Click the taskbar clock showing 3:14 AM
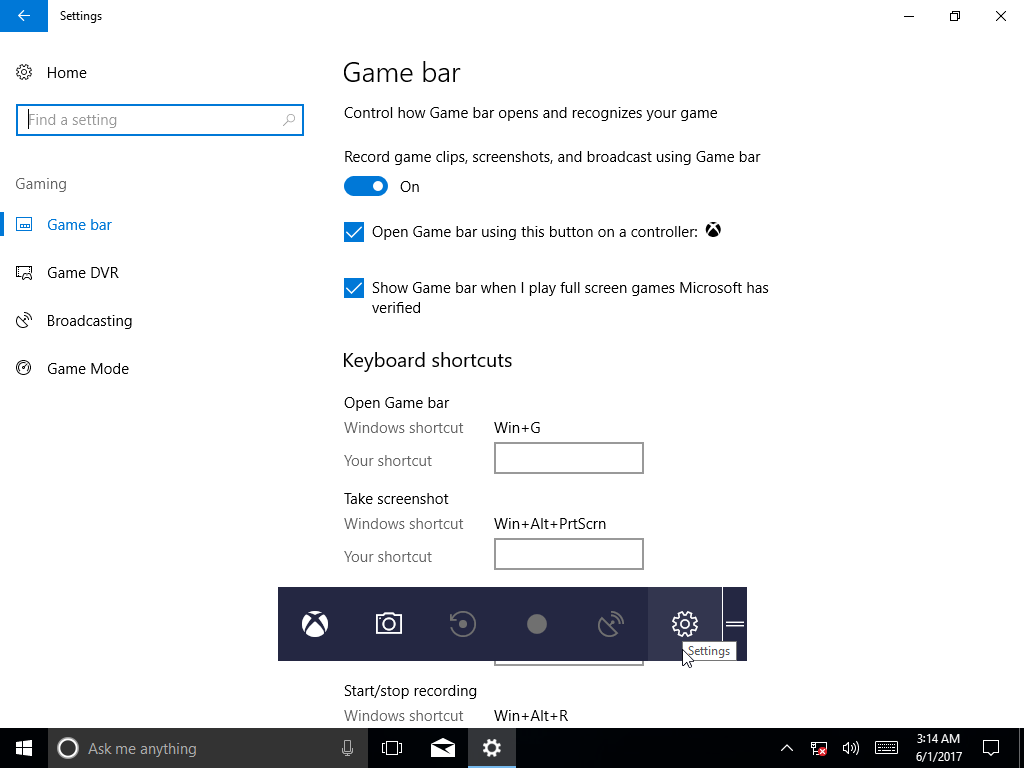 coord(938,748)
